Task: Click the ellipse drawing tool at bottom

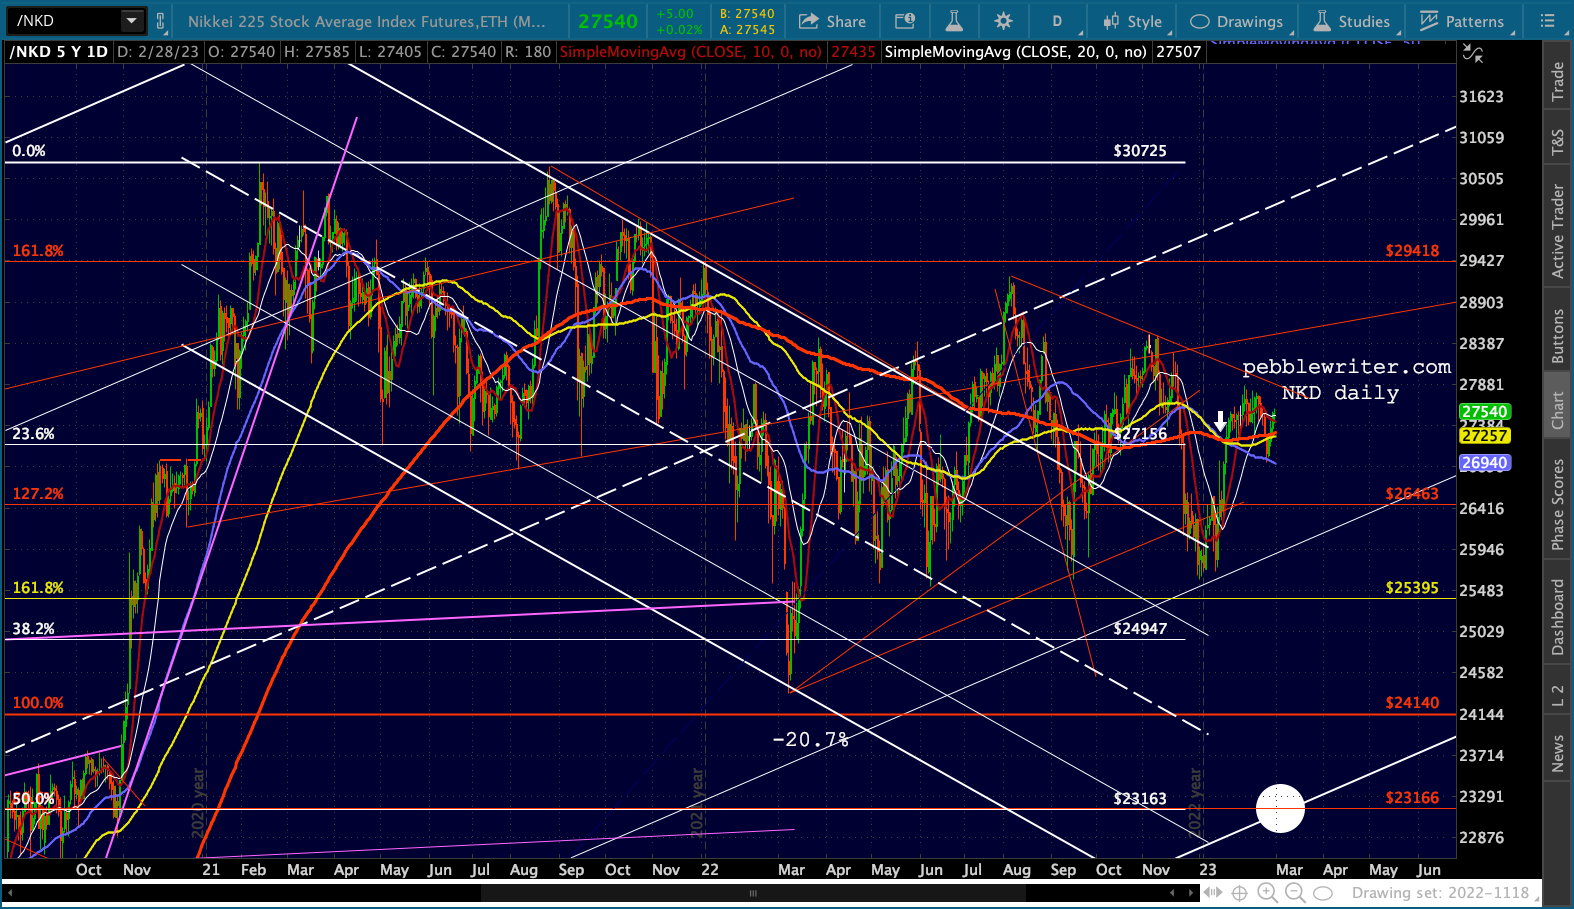Action: click(1323, 892)
